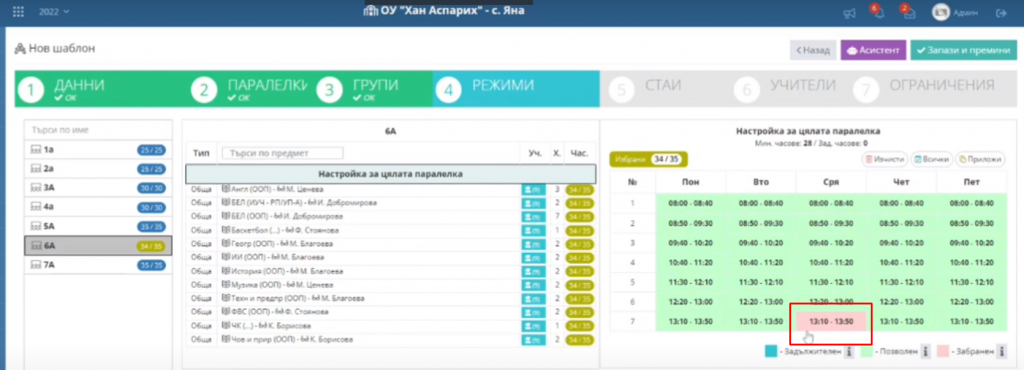1024x370 pixels.
Task: Open the bell notifications icon
Action: (x=879, y=13)
